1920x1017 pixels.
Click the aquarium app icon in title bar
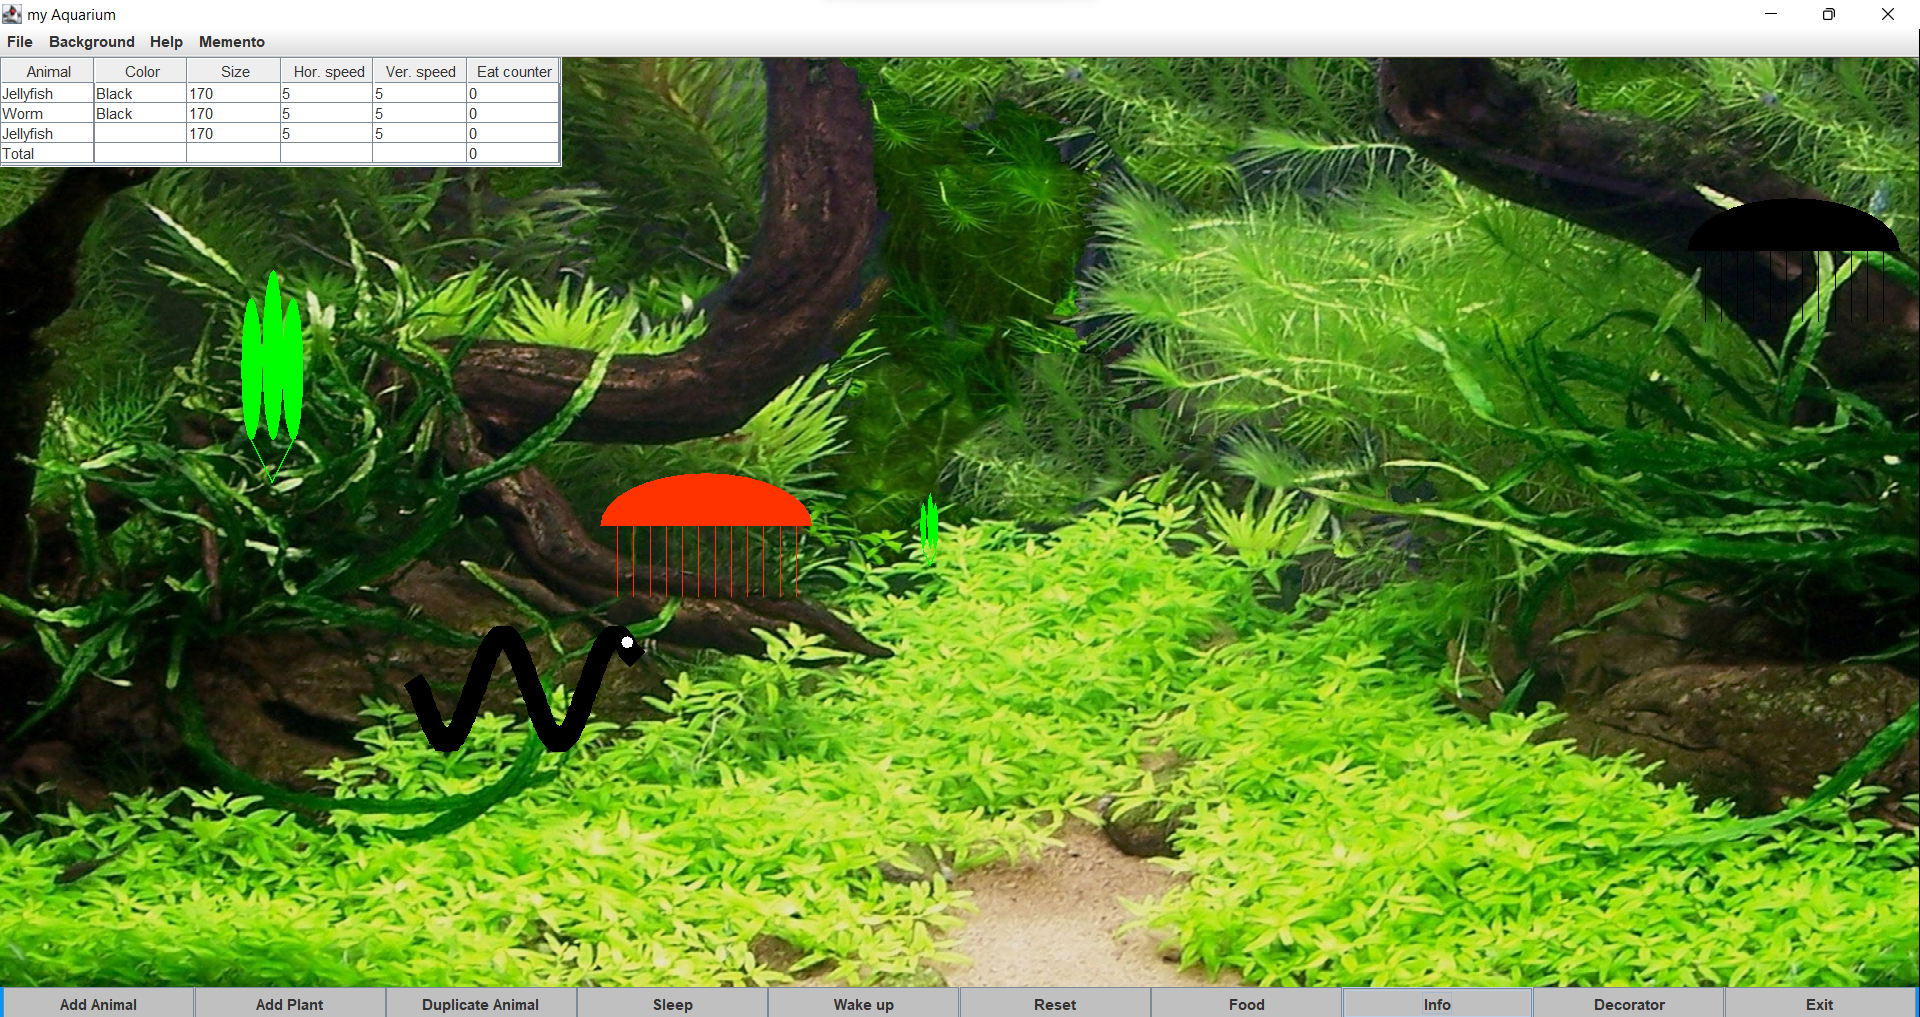(x=12, y=14)
